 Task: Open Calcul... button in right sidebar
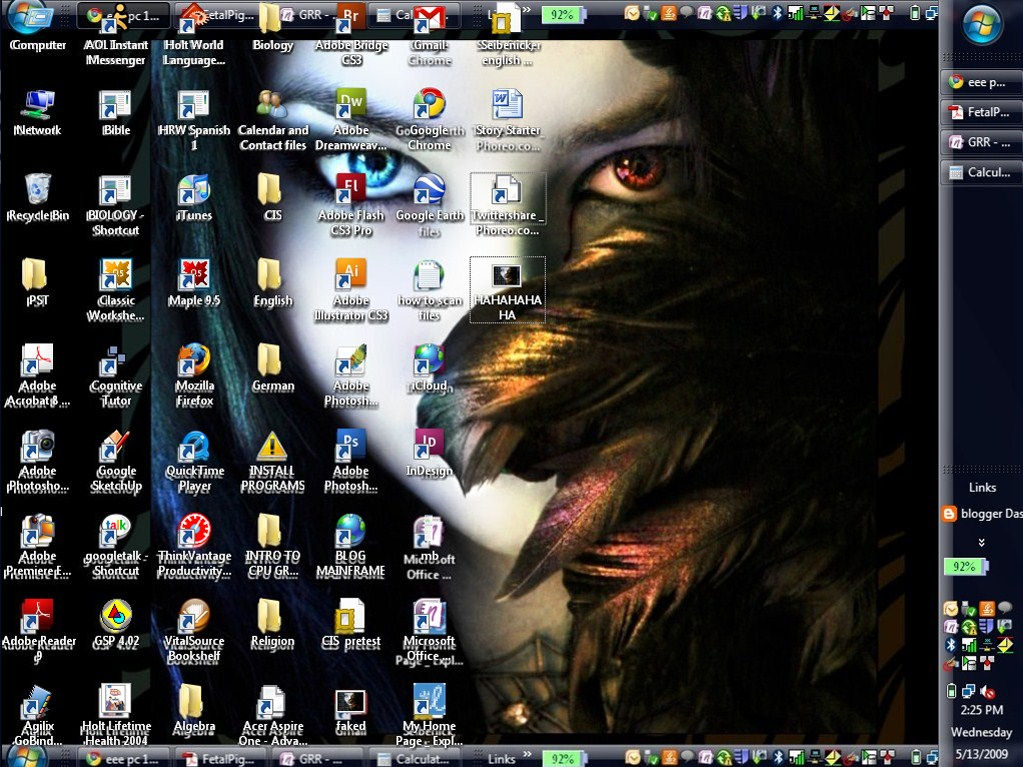[x=981, y=172]
